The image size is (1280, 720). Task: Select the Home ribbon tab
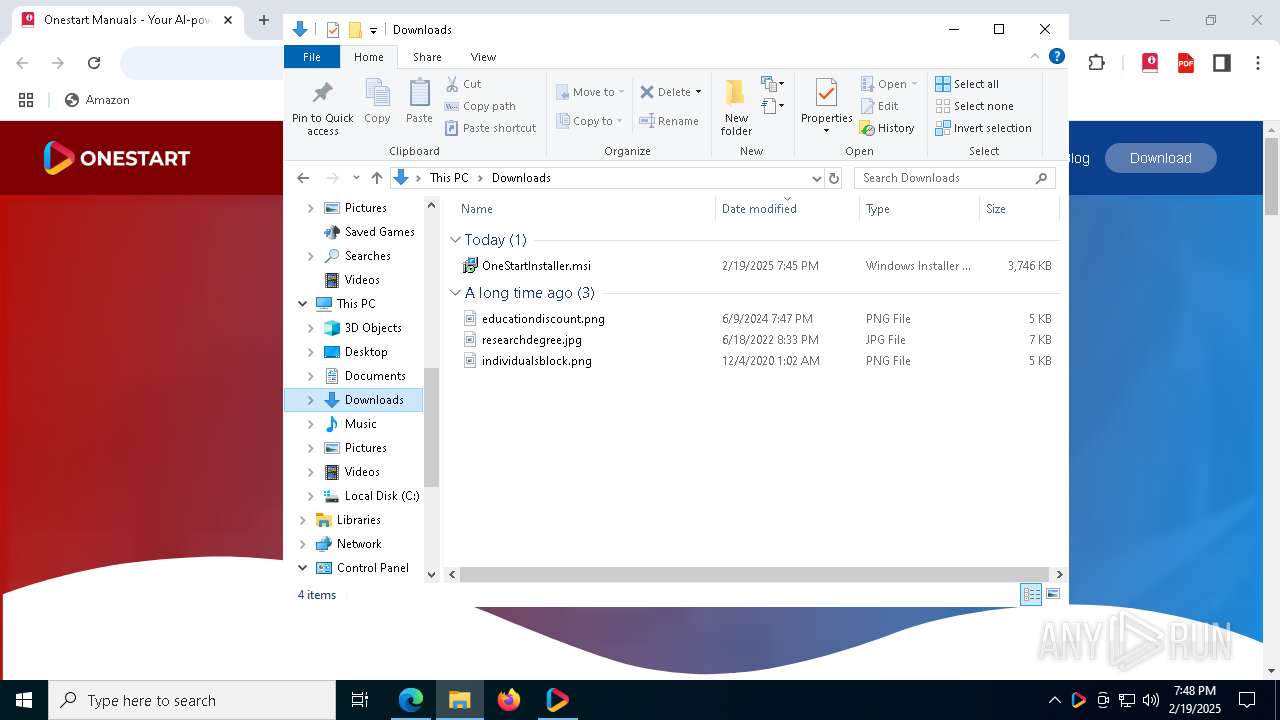coord(368,57)
